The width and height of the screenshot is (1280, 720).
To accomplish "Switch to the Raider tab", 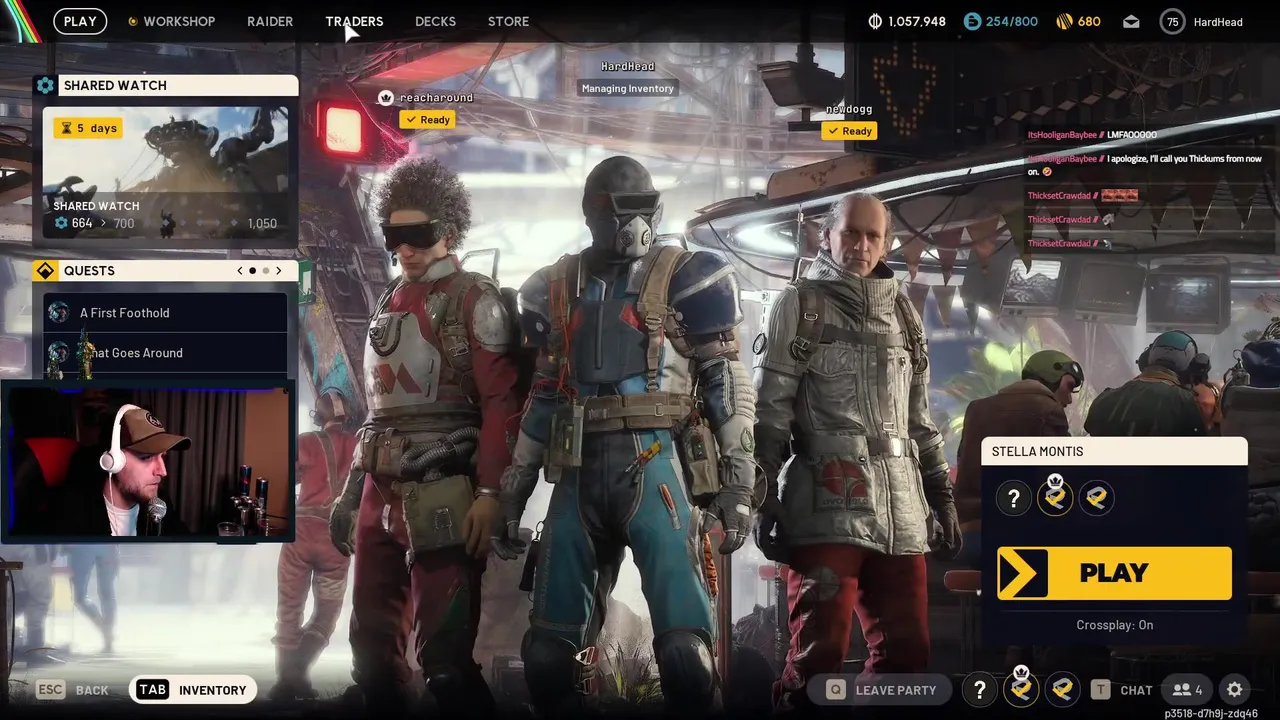I will (x=270, y=21).
